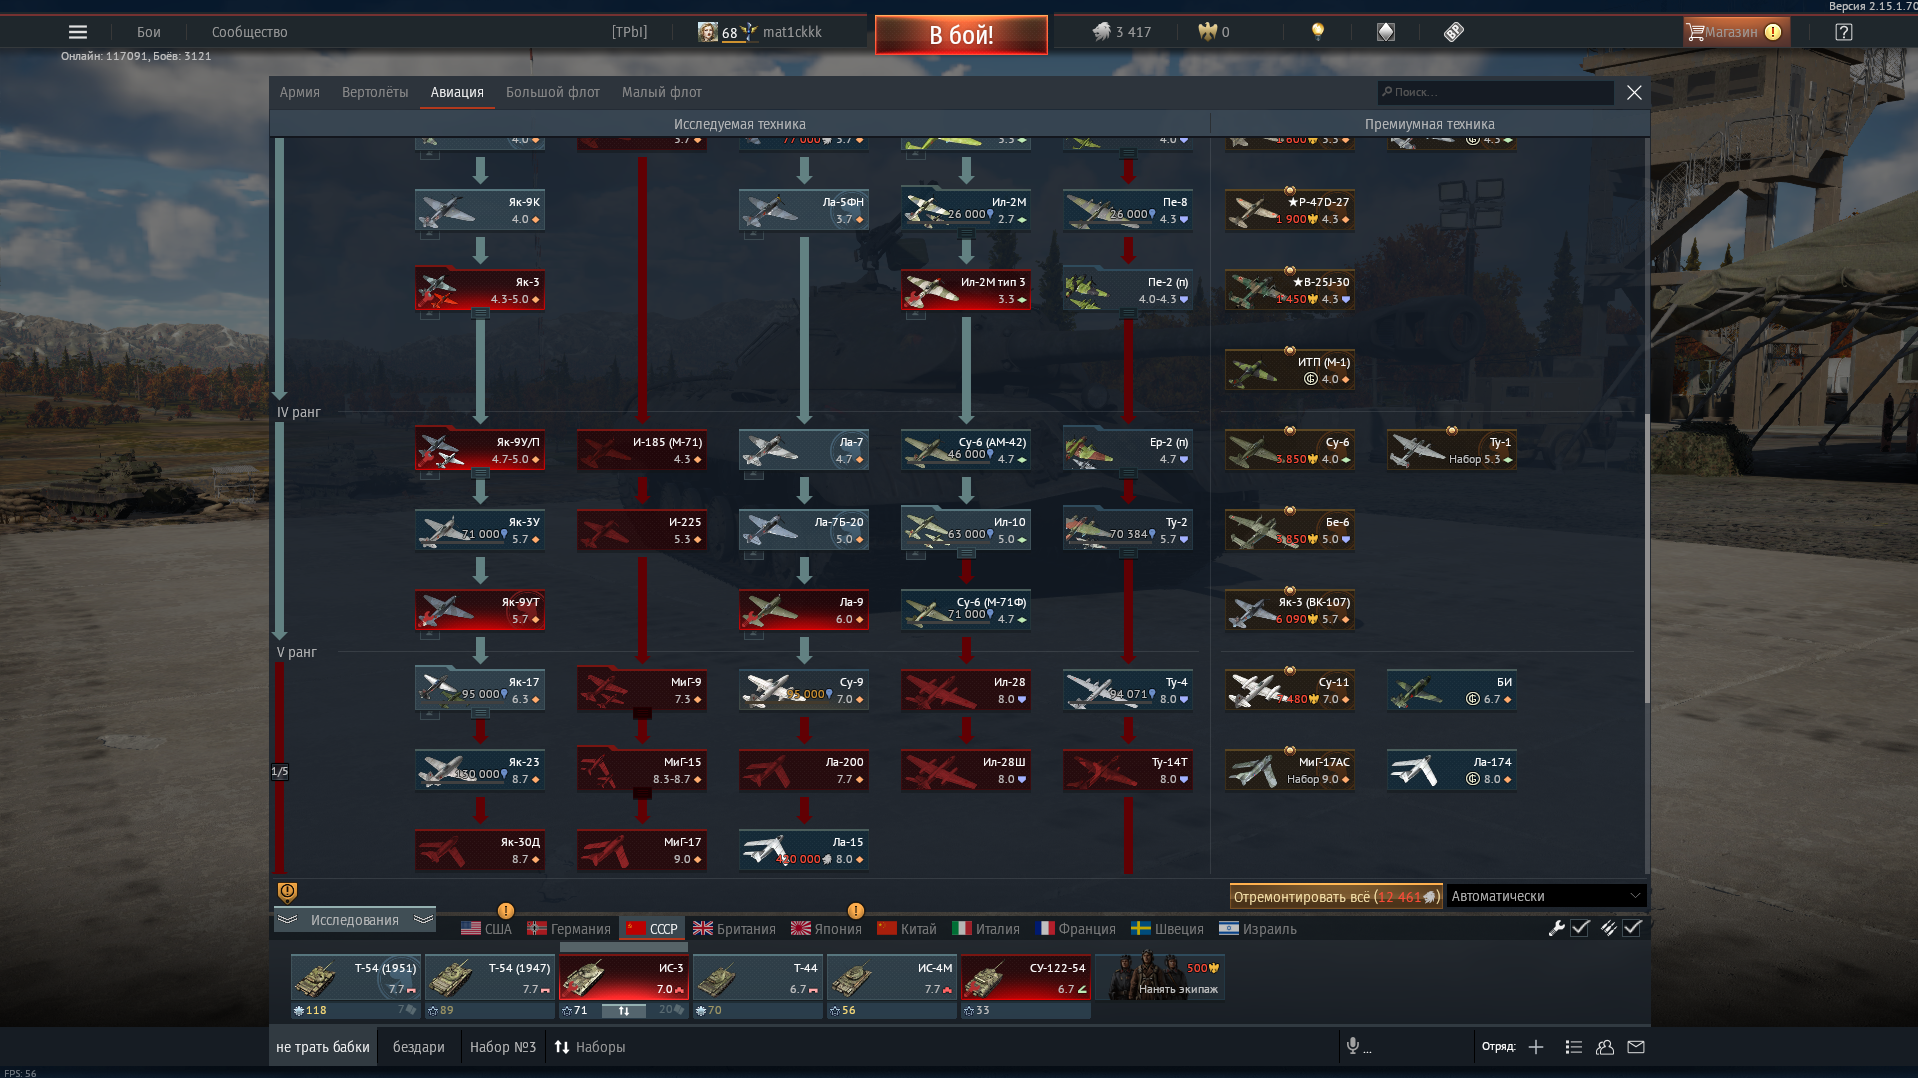Select the не трать бабки preset
The height and width of the screenshot is (1078, 1918).
click(x=323, y=1047)
